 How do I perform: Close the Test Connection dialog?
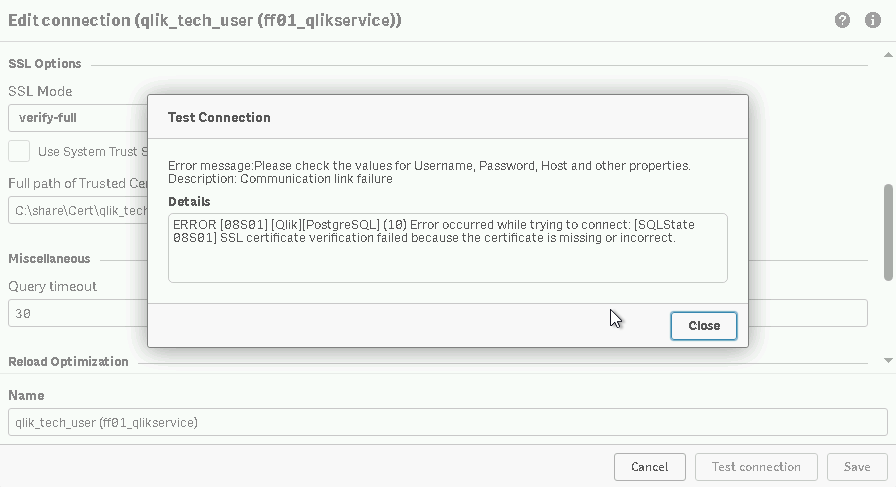[704, 325]
